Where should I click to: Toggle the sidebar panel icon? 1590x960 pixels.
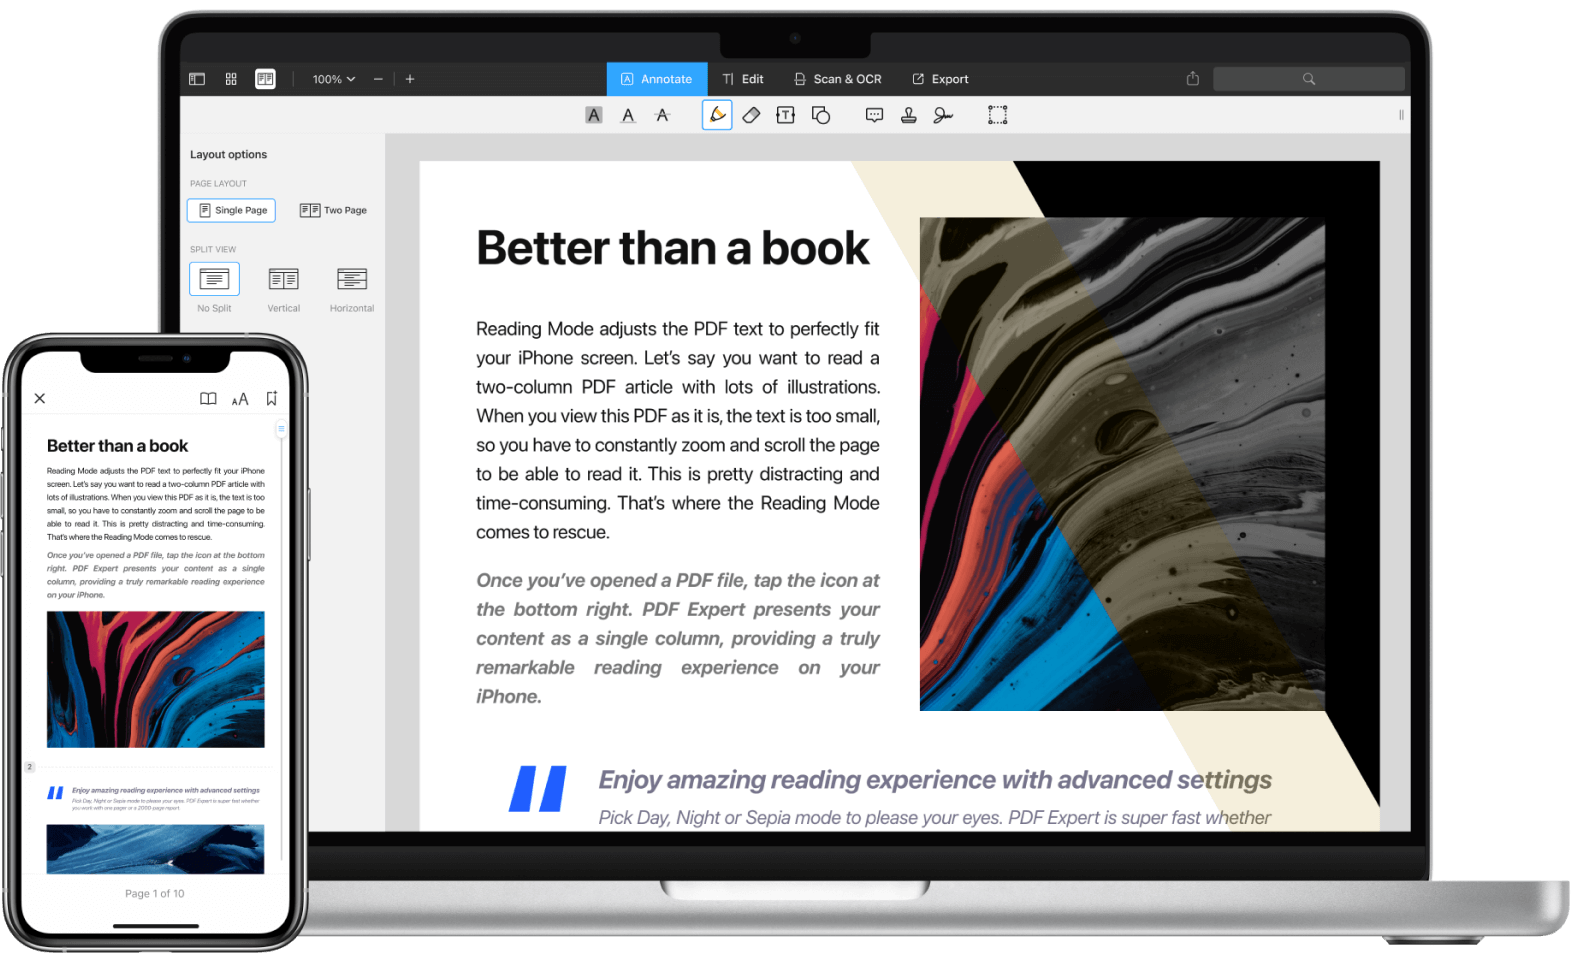click(x=197, y=79)
